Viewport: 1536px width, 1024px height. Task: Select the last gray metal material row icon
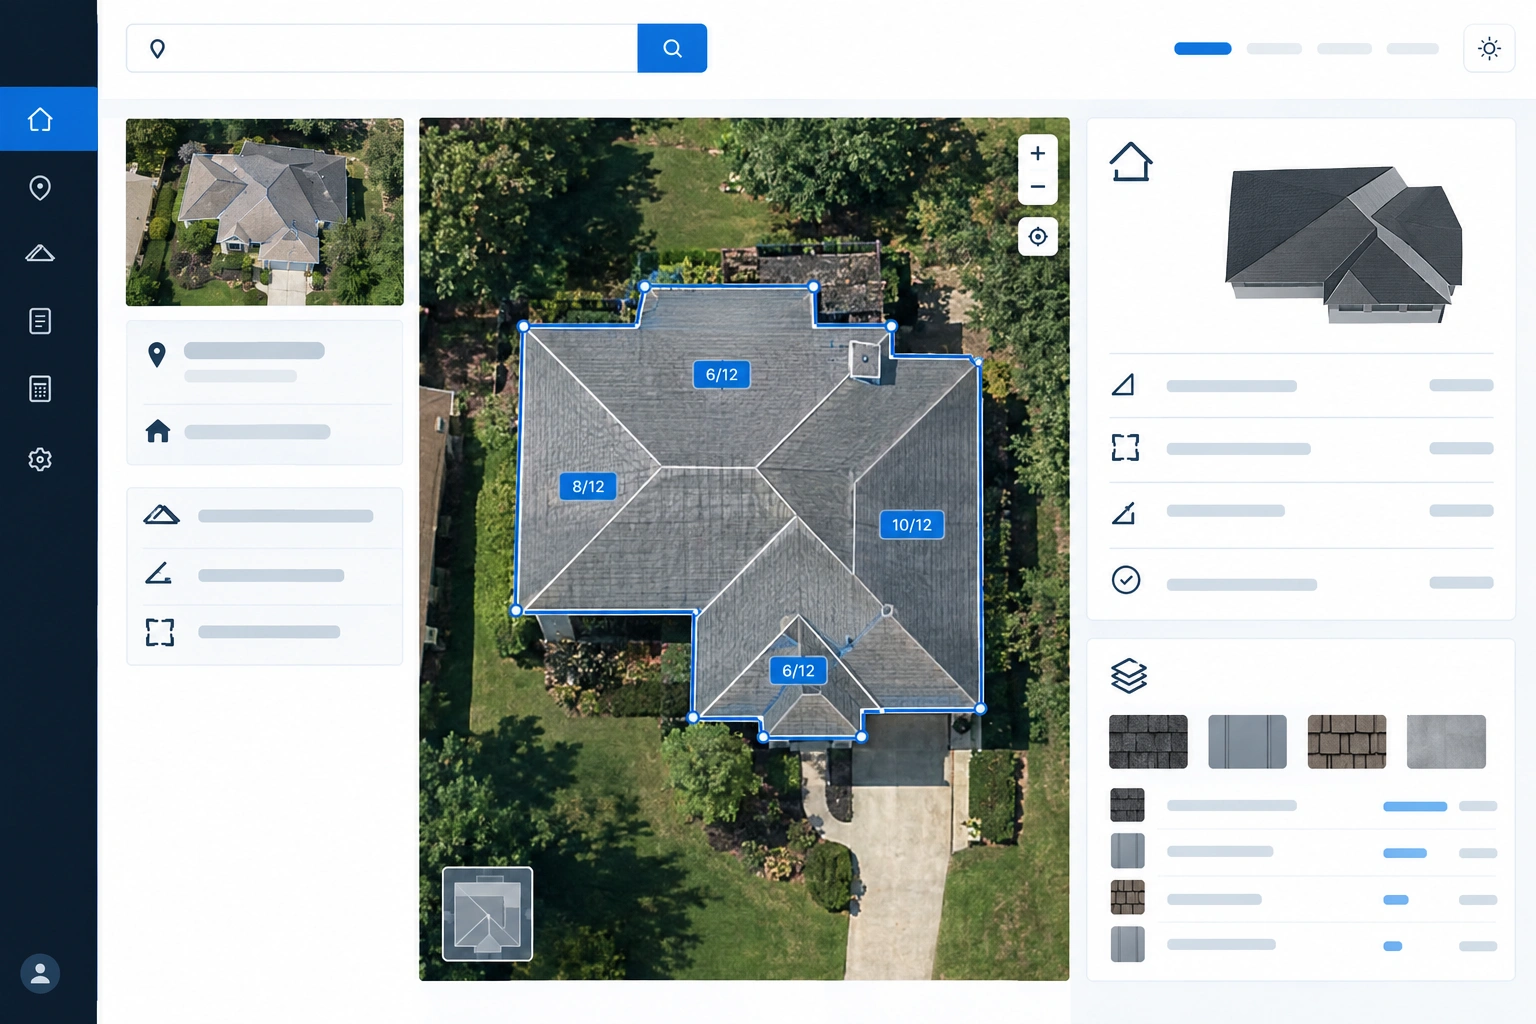(x=1127, y=944)
